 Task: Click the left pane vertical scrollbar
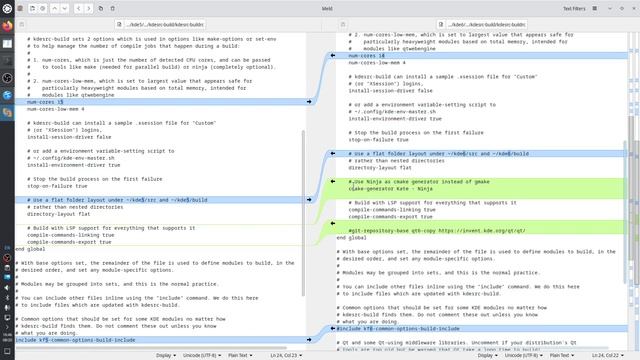point(303,213)
